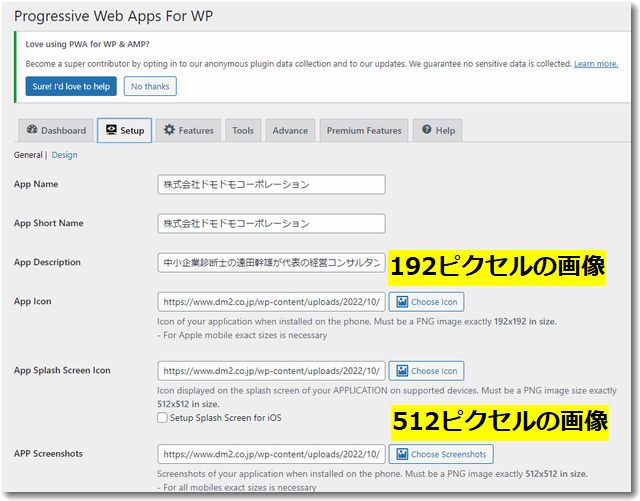Switch to the Features tab

[189, 130]
